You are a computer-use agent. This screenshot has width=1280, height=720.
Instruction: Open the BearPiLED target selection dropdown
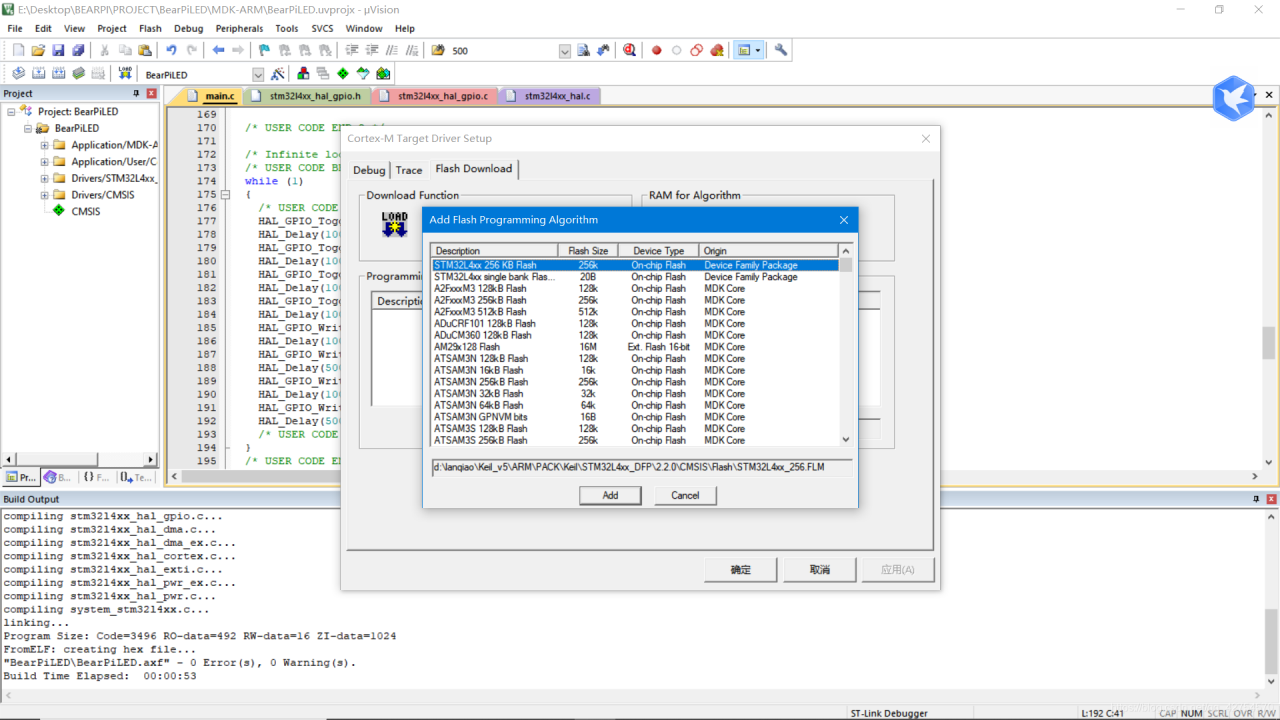click(258, 75)
